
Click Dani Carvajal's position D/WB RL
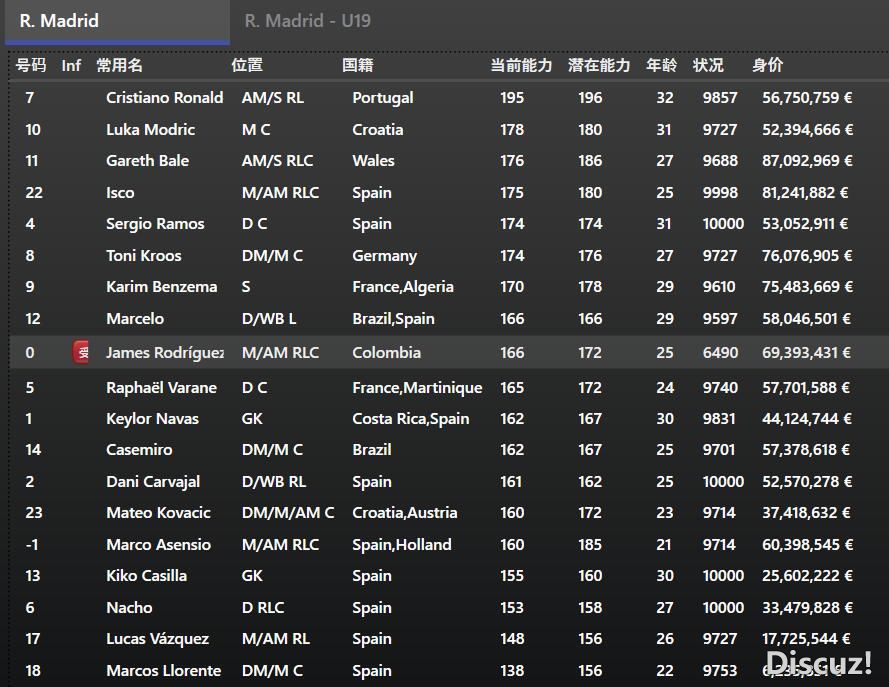click(x=274, y=482)
